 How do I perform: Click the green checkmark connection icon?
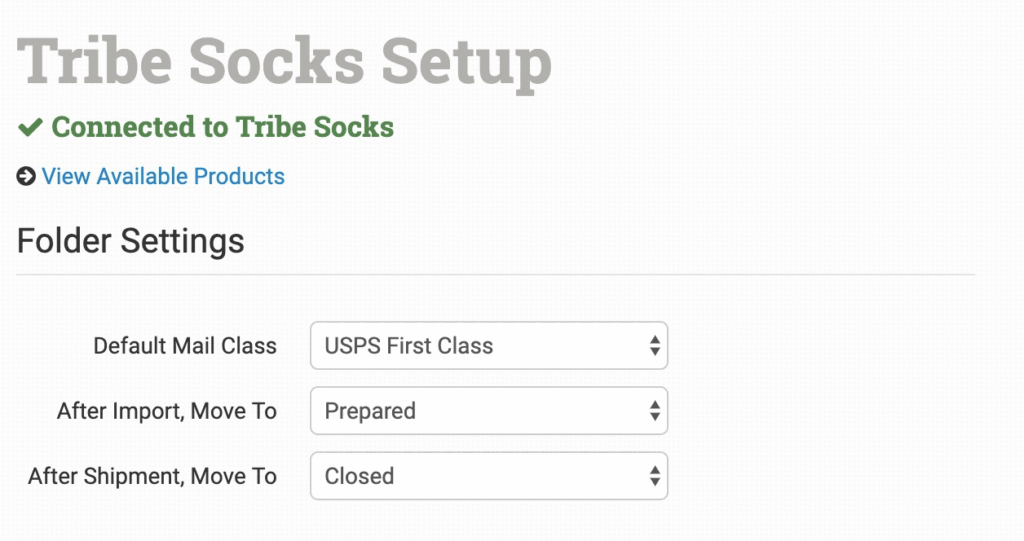tap(30, 127)
